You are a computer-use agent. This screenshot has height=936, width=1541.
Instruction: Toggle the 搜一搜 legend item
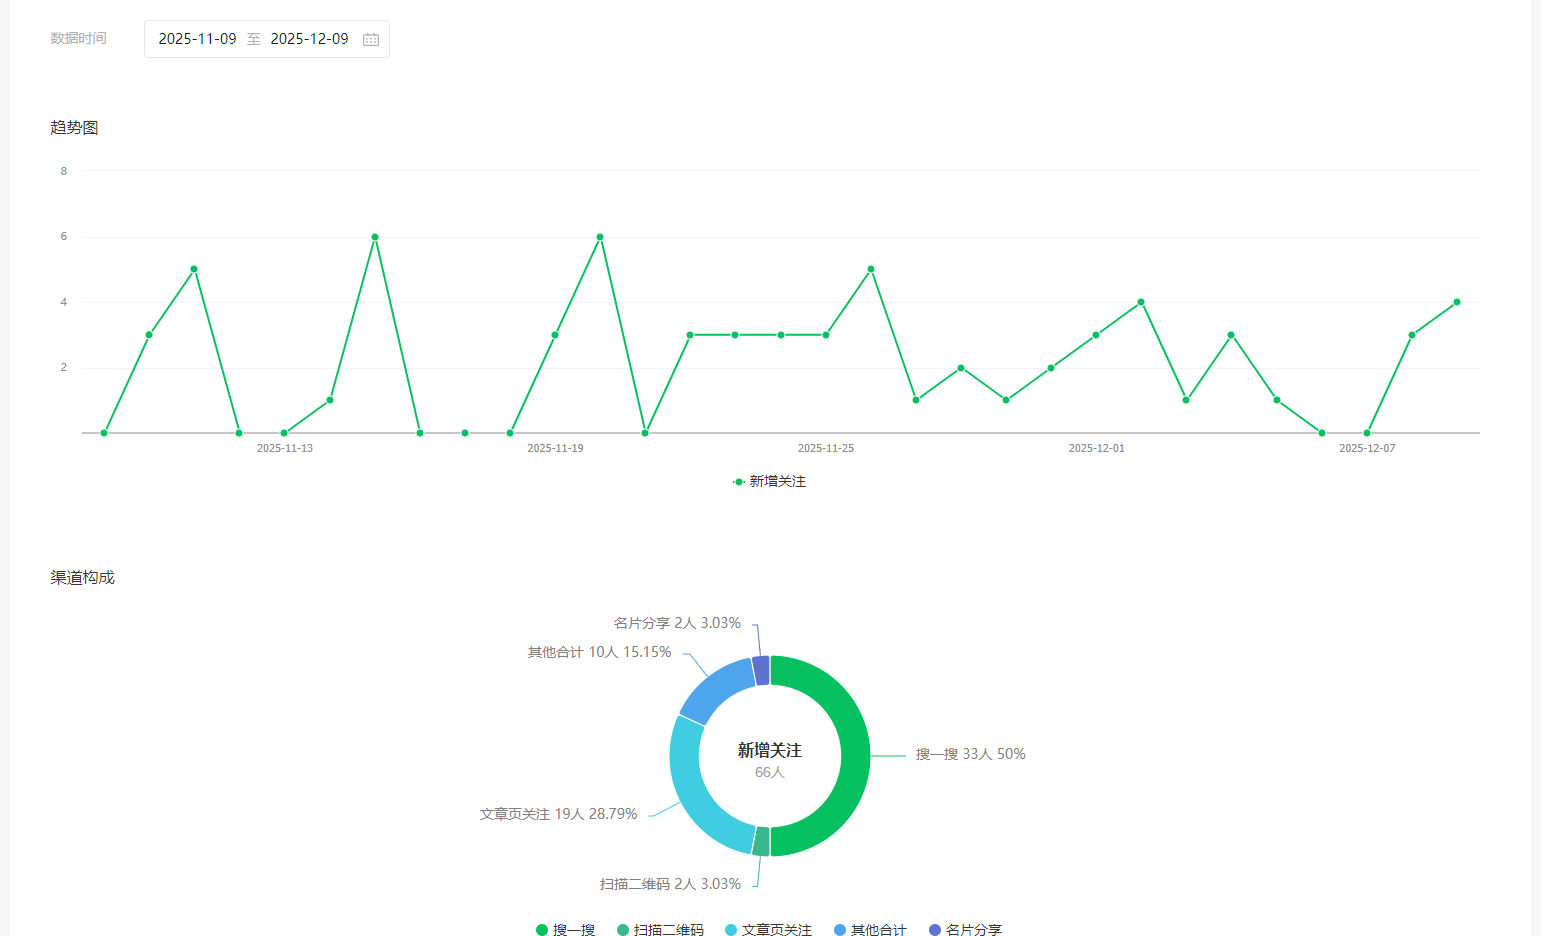pyautogui.click(x=566, y=930)
